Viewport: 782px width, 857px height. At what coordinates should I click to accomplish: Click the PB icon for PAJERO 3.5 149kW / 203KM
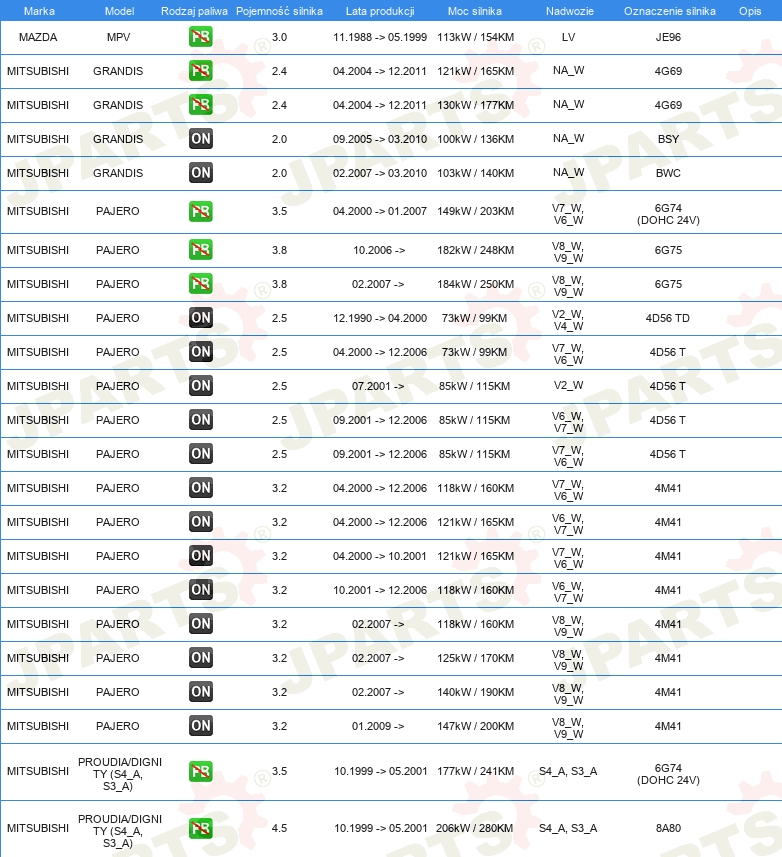[201, 212]
